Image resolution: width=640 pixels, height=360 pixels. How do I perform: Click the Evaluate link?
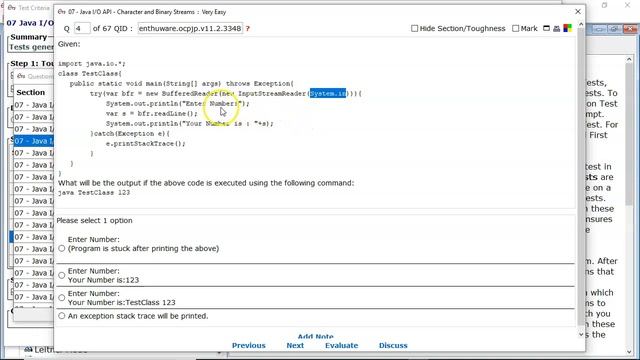[x=342, y=345]
